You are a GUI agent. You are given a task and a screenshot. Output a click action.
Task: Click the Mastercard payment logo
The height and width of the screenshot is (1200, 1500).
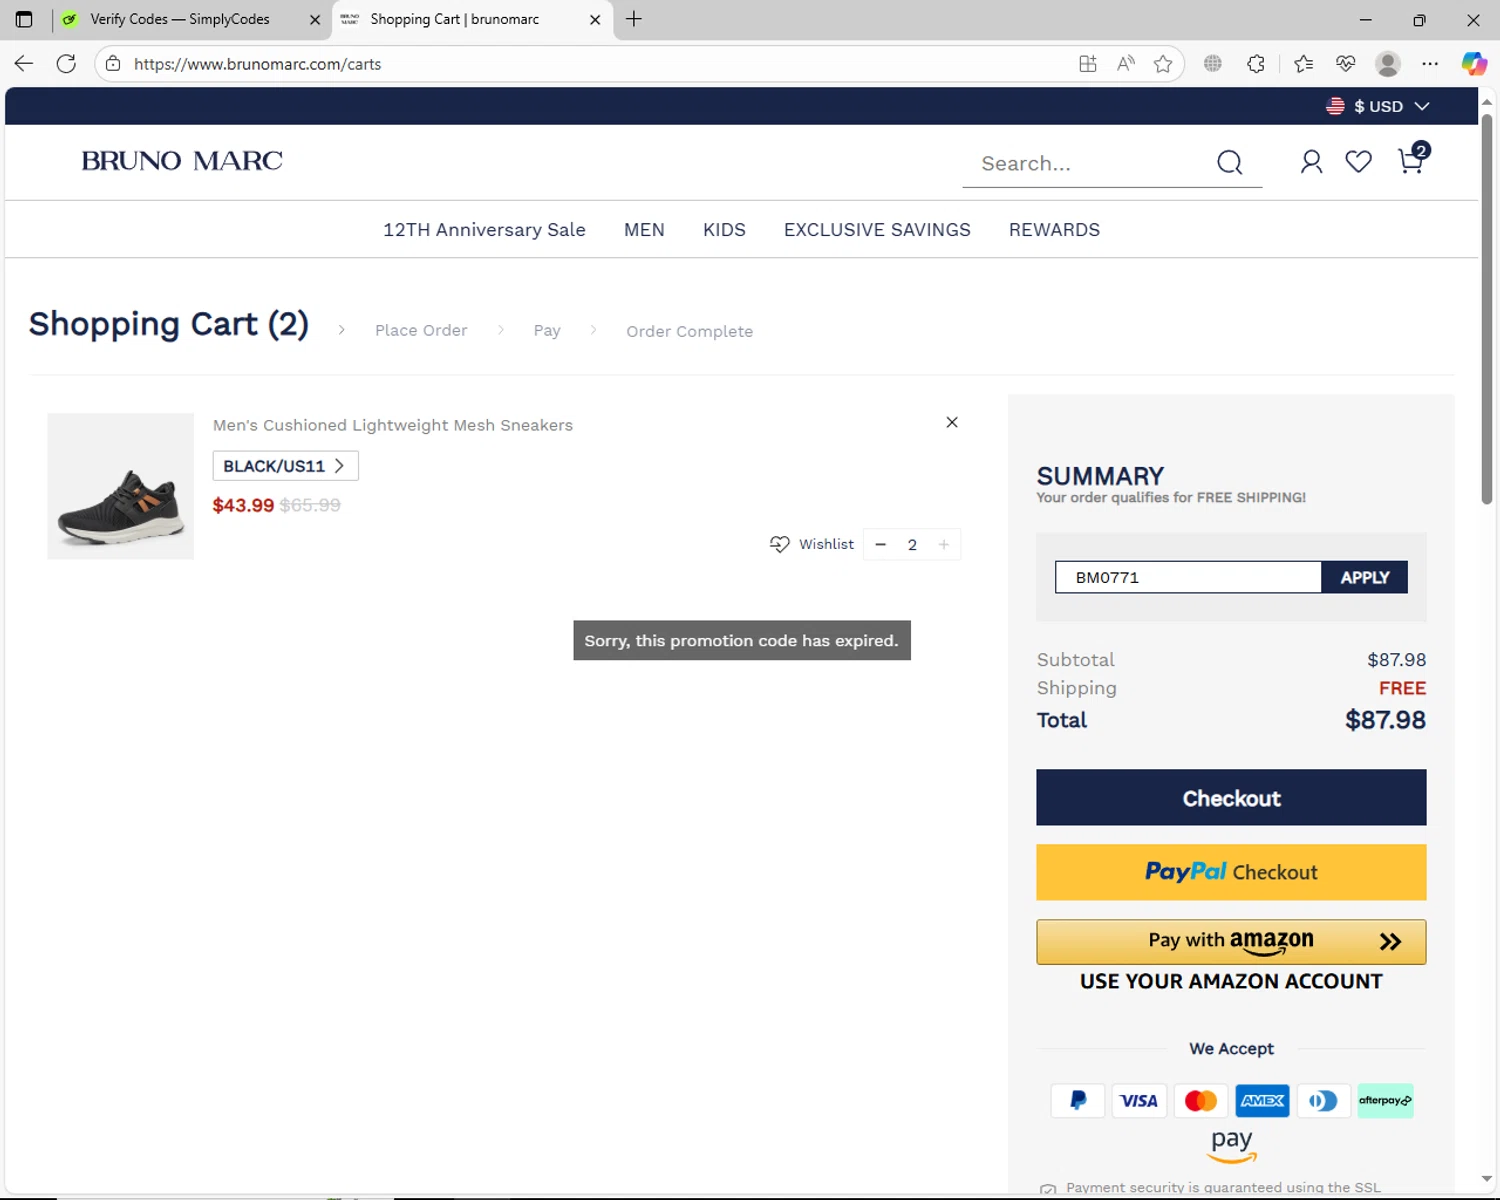click(1200, 1101)
